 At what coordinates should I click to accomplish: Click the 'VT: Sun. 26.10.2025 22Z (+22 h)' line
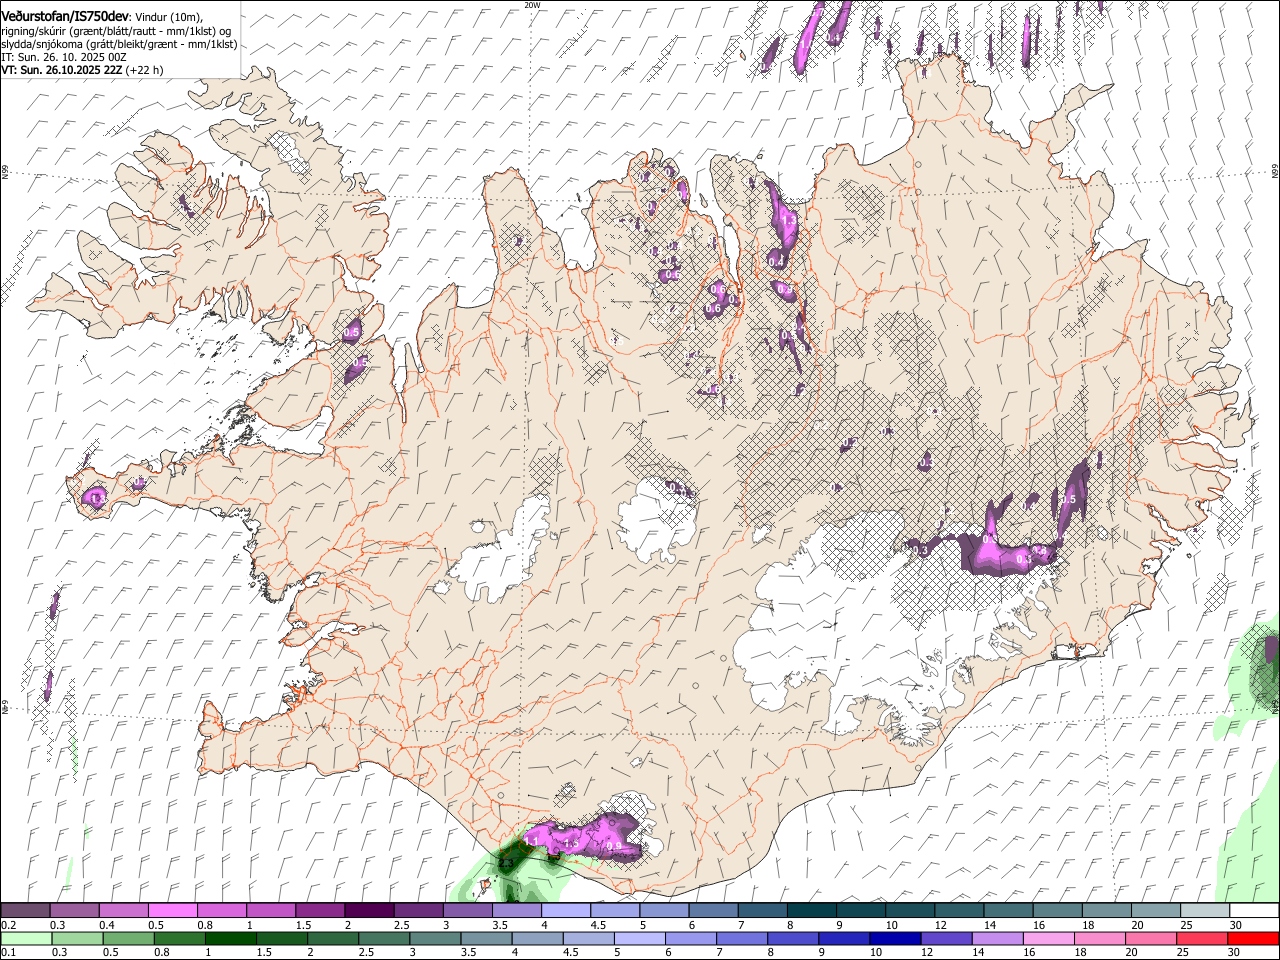pos(82,70)
